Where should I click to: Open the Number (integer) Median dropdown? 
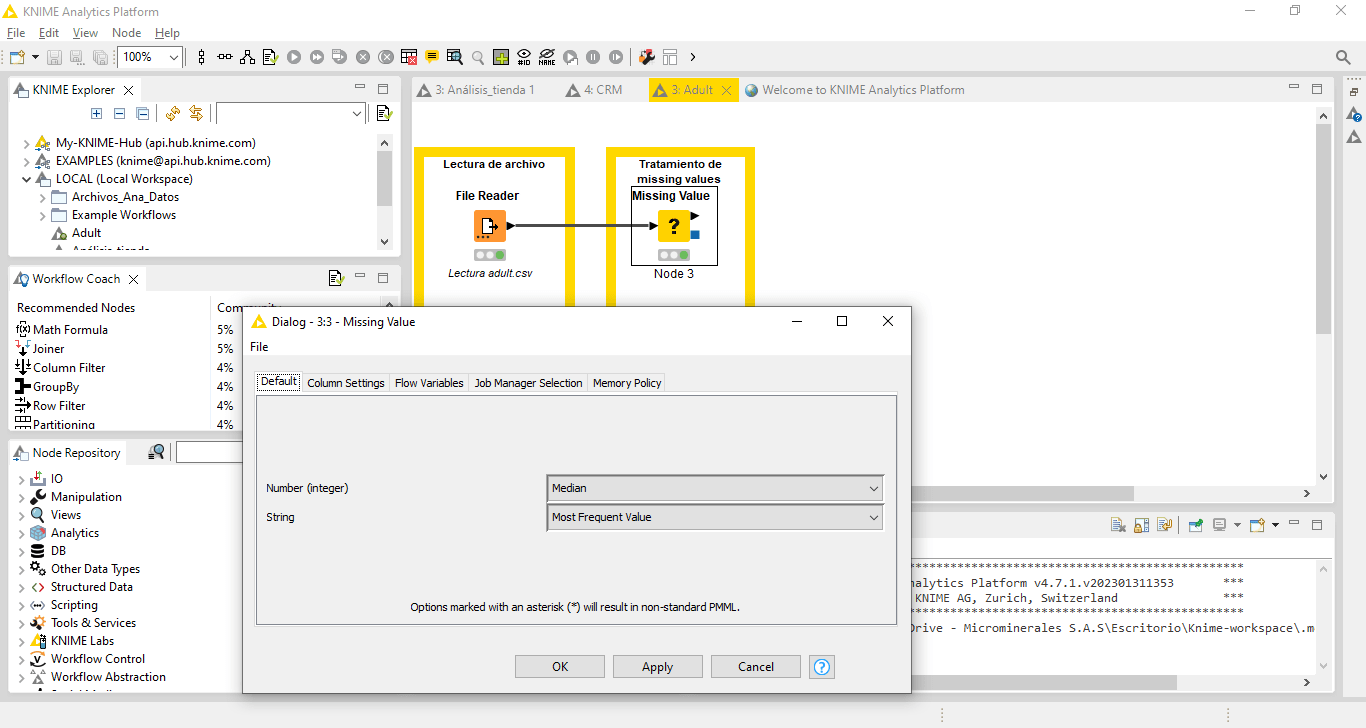(x=715, y=488)
